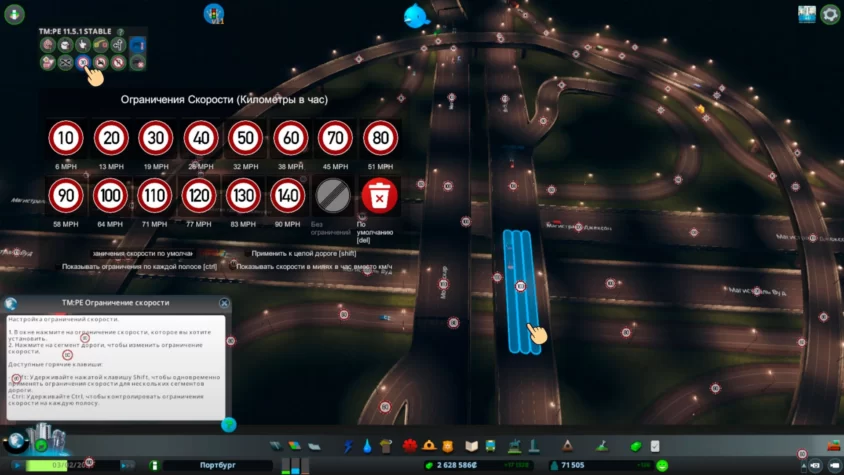Pick the 70 km/h speed limit
Image resolution: width=844 pixels, height=475 pixels.
click(x=335, y=138)
